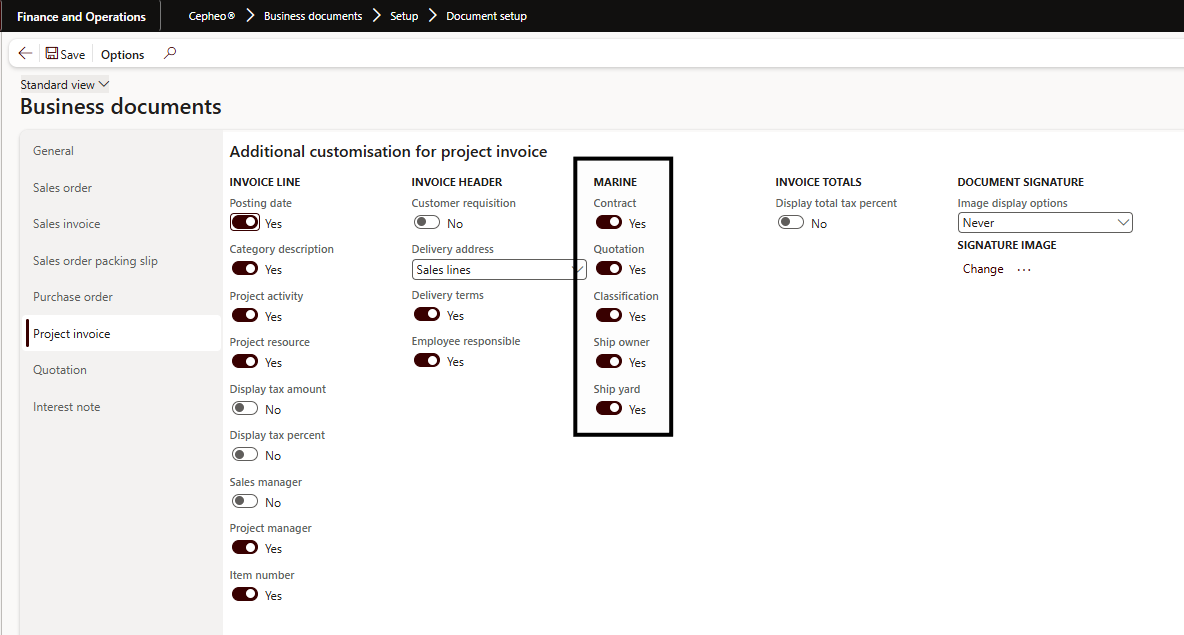This screenshot has width=1184, height=635.
Task: Click the search magnifier icon
Action: click(x=170, y=54)
